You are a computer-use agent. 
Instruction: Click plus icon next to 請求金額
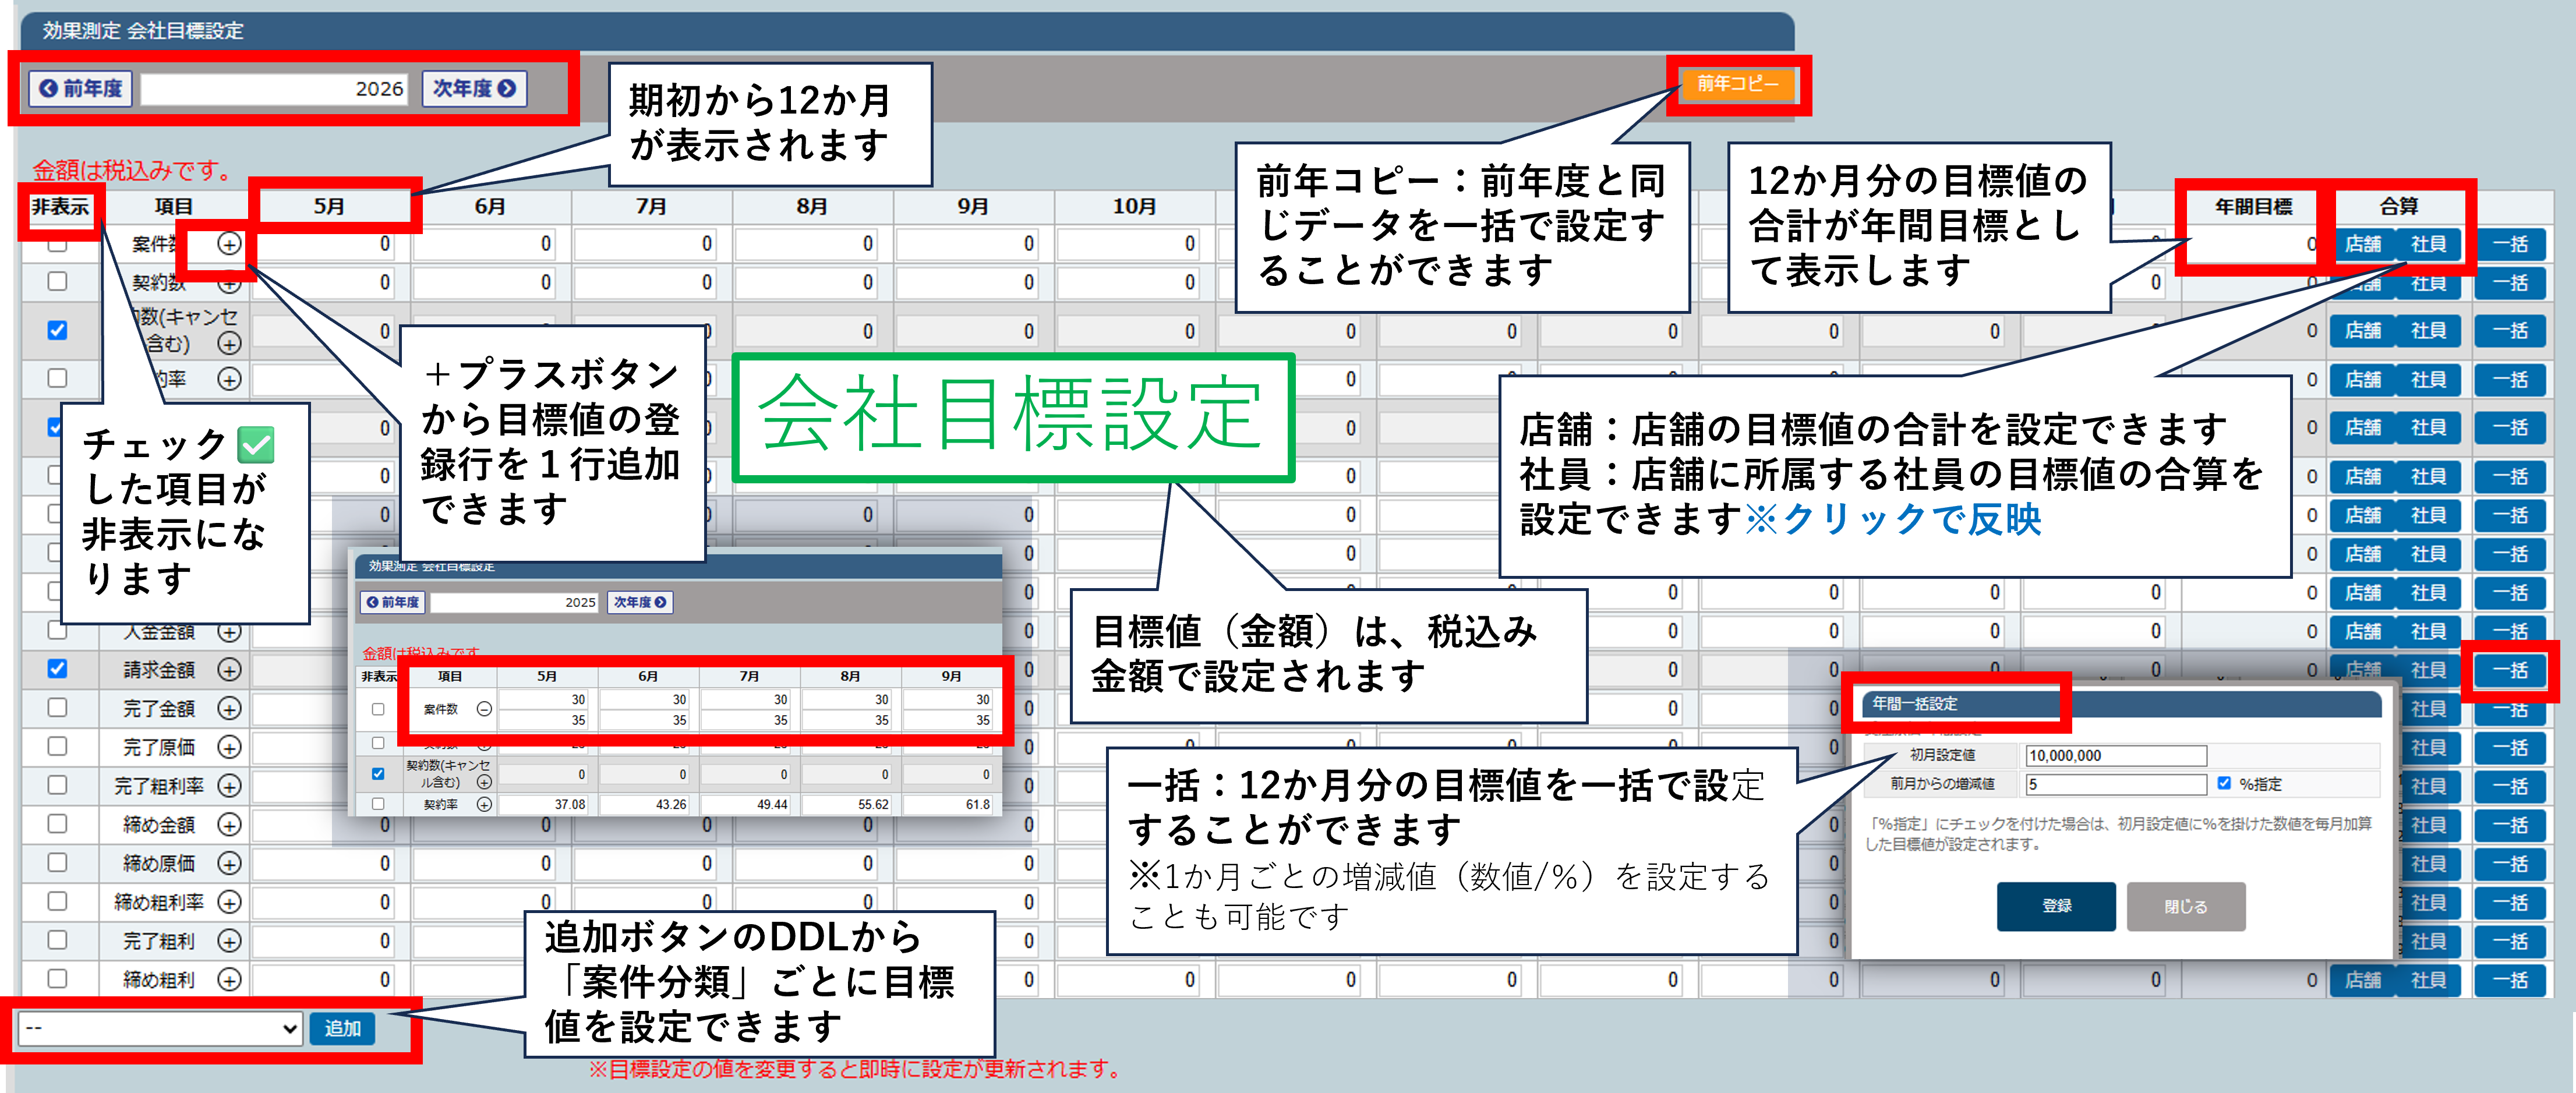(229, 670)
